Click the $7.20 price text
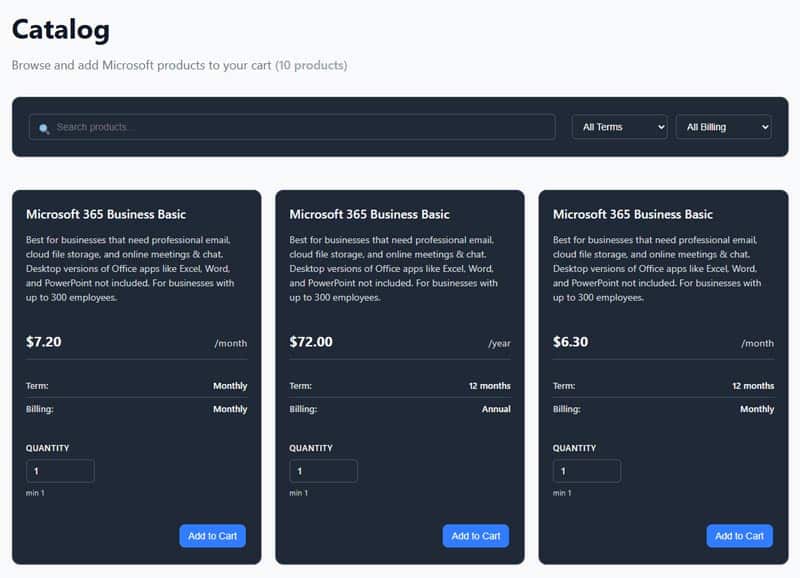Image resolution: width=800 pixels, height=578 pixels. pos(44,342)
